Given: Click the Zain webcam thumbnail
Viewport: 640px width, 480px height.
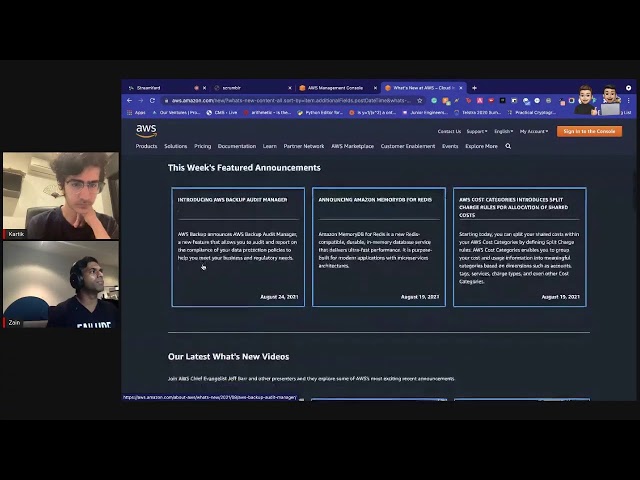Looking at the screenshot, I should click(x=61, y=284).
